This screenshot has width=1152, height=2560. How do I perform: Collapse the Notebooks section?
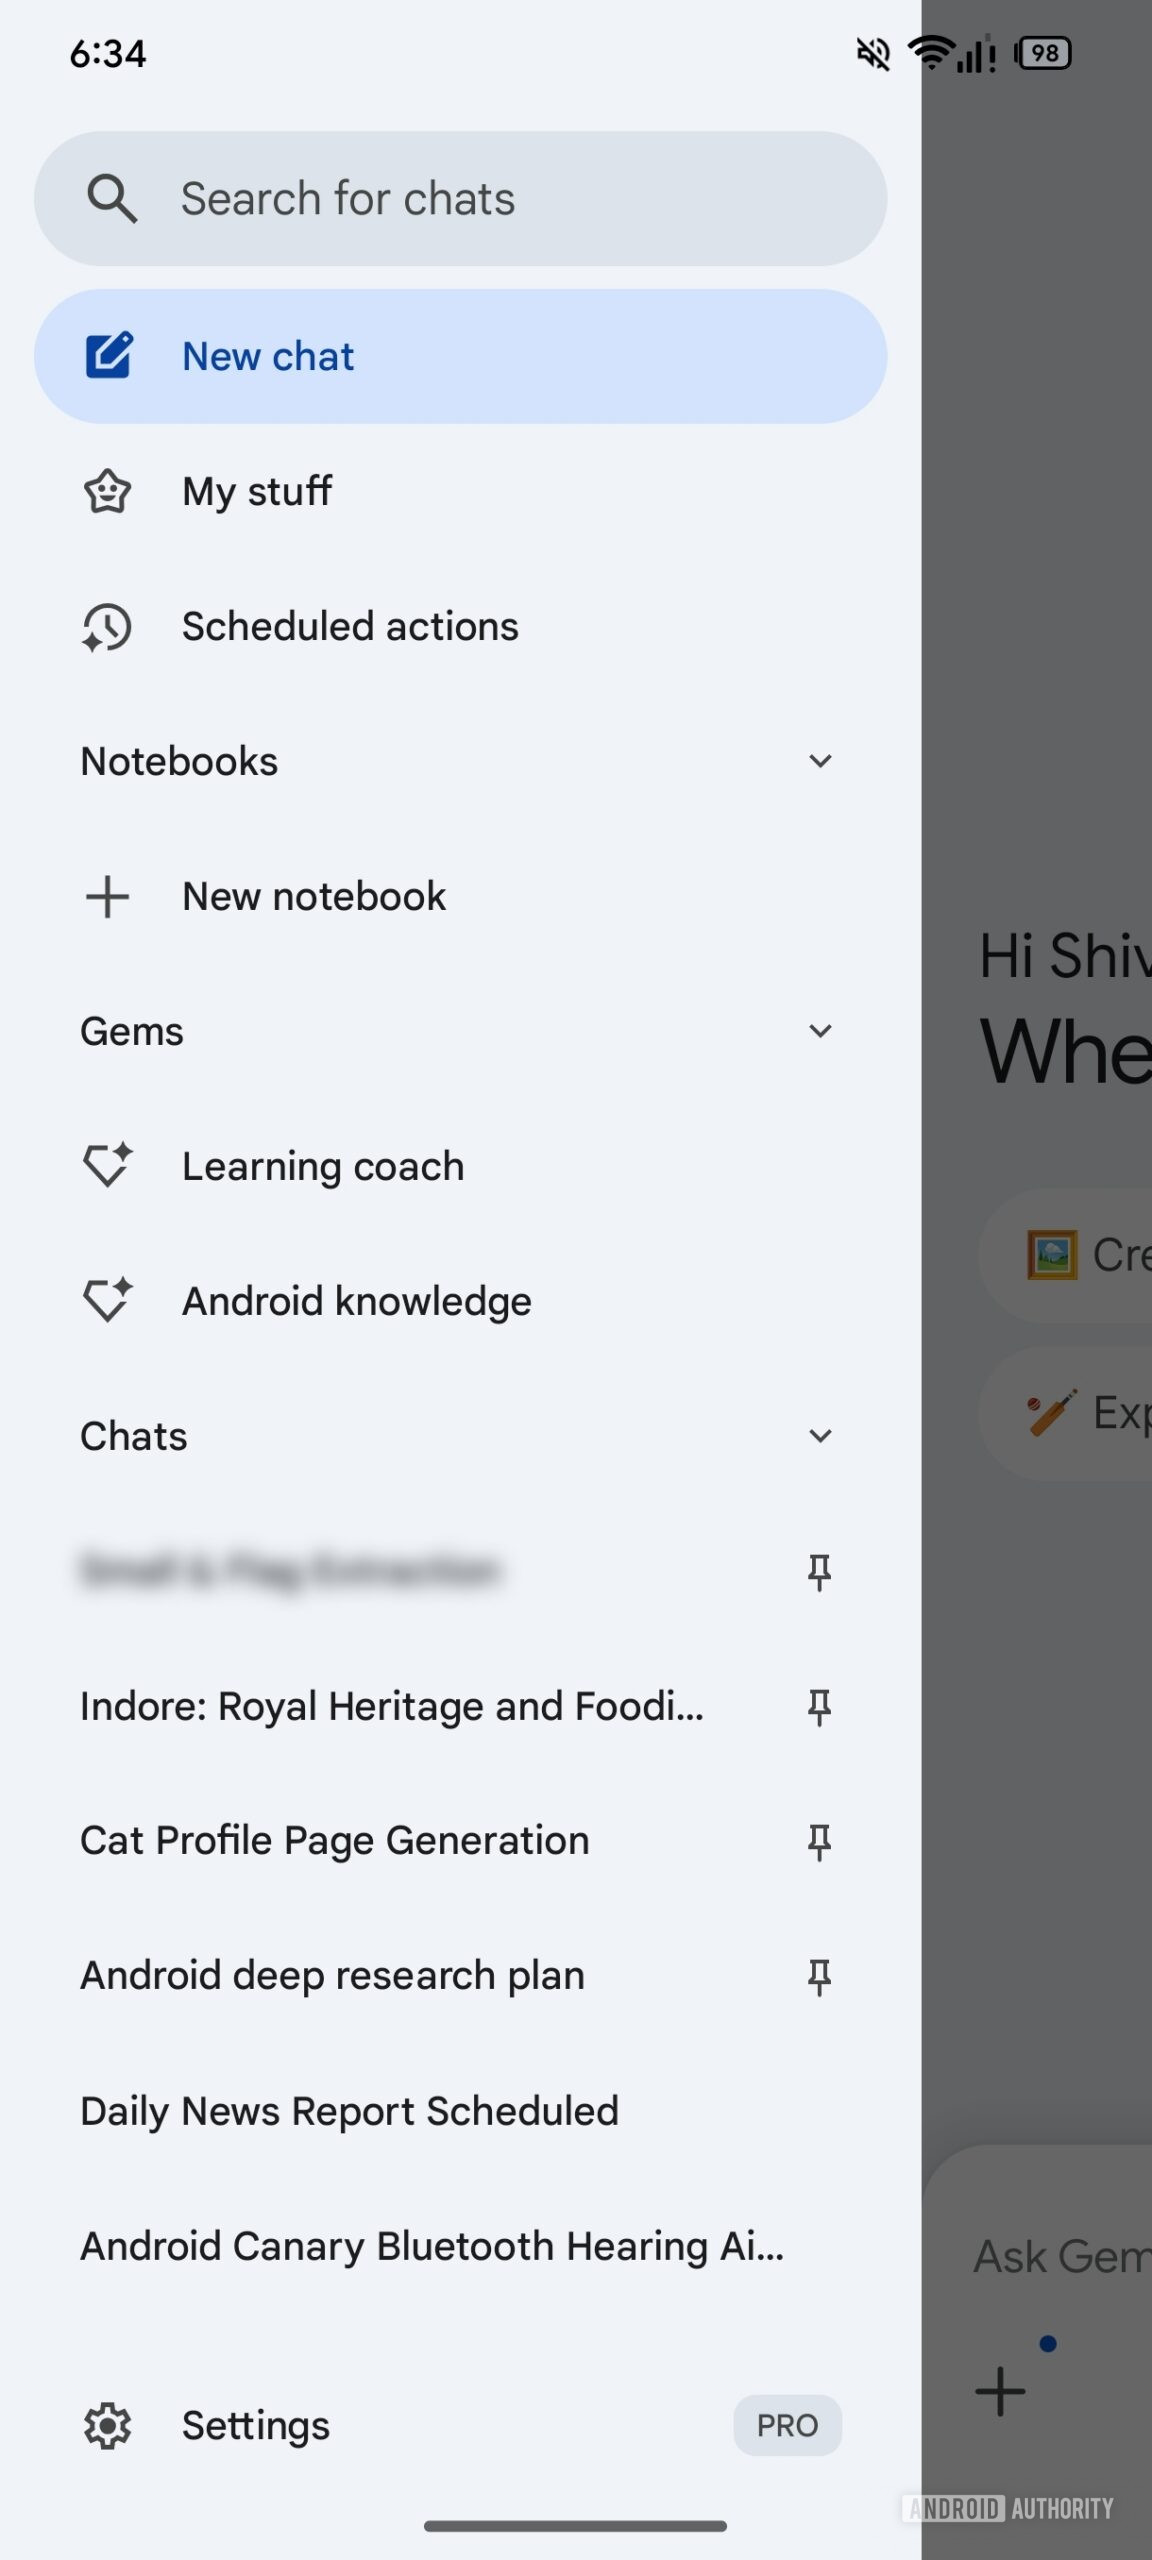coord(820,761)
